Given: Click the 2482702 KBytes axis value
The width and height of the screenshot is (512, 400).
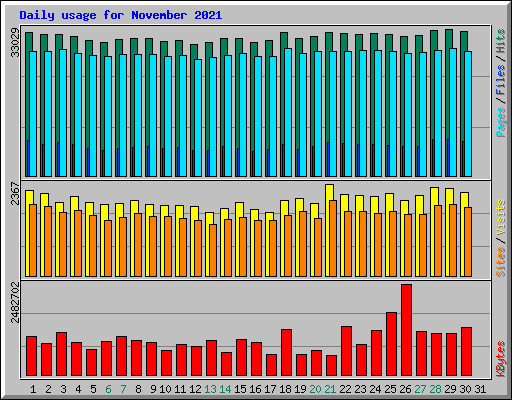Looking at the screenshot, I should pos(15,303).
